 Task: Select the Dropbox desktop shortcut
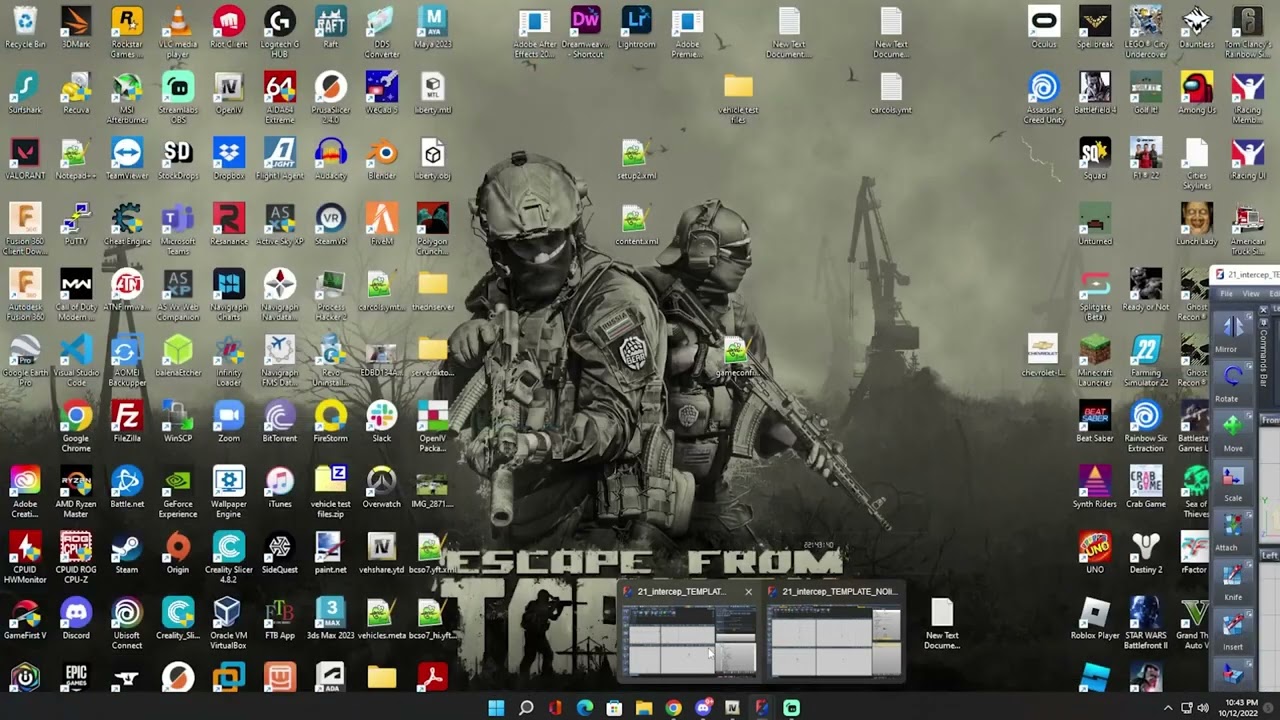(x=229, y=159)
